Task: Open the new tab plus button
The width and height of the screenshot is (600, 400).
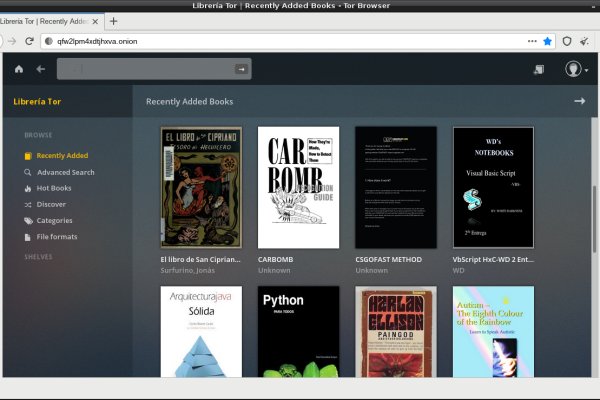Action: click(113, 21)
